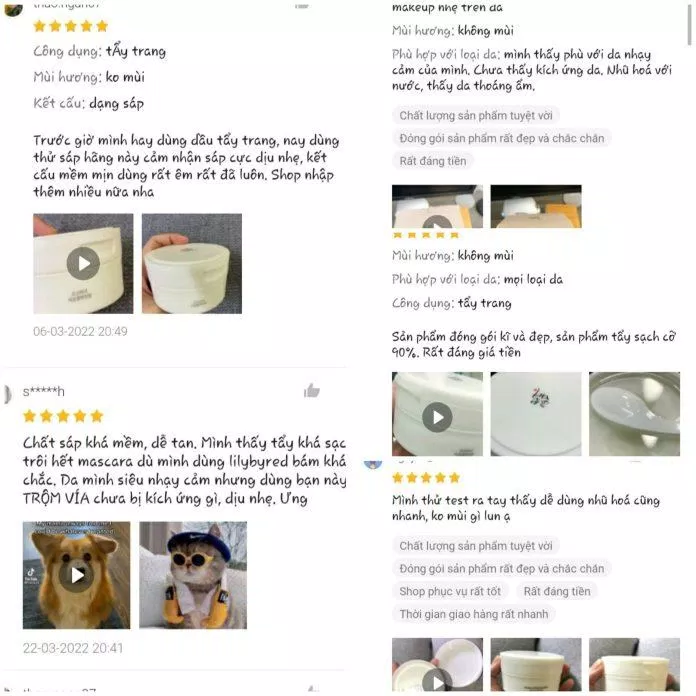Play the white jar video in right column

coord(437,414)
